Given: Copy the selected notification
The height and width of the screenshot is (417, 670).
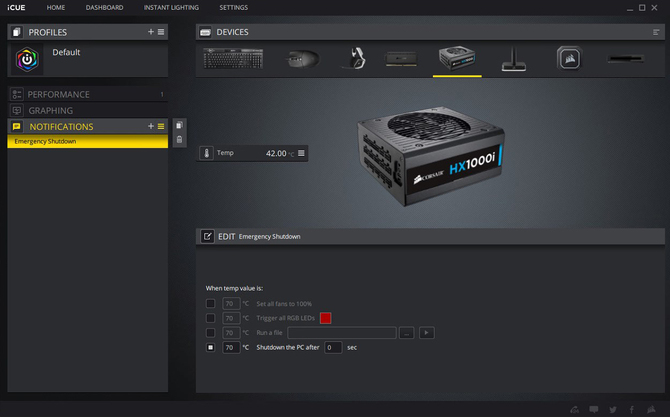Looking at the screenshot, I should coord(179,125).
